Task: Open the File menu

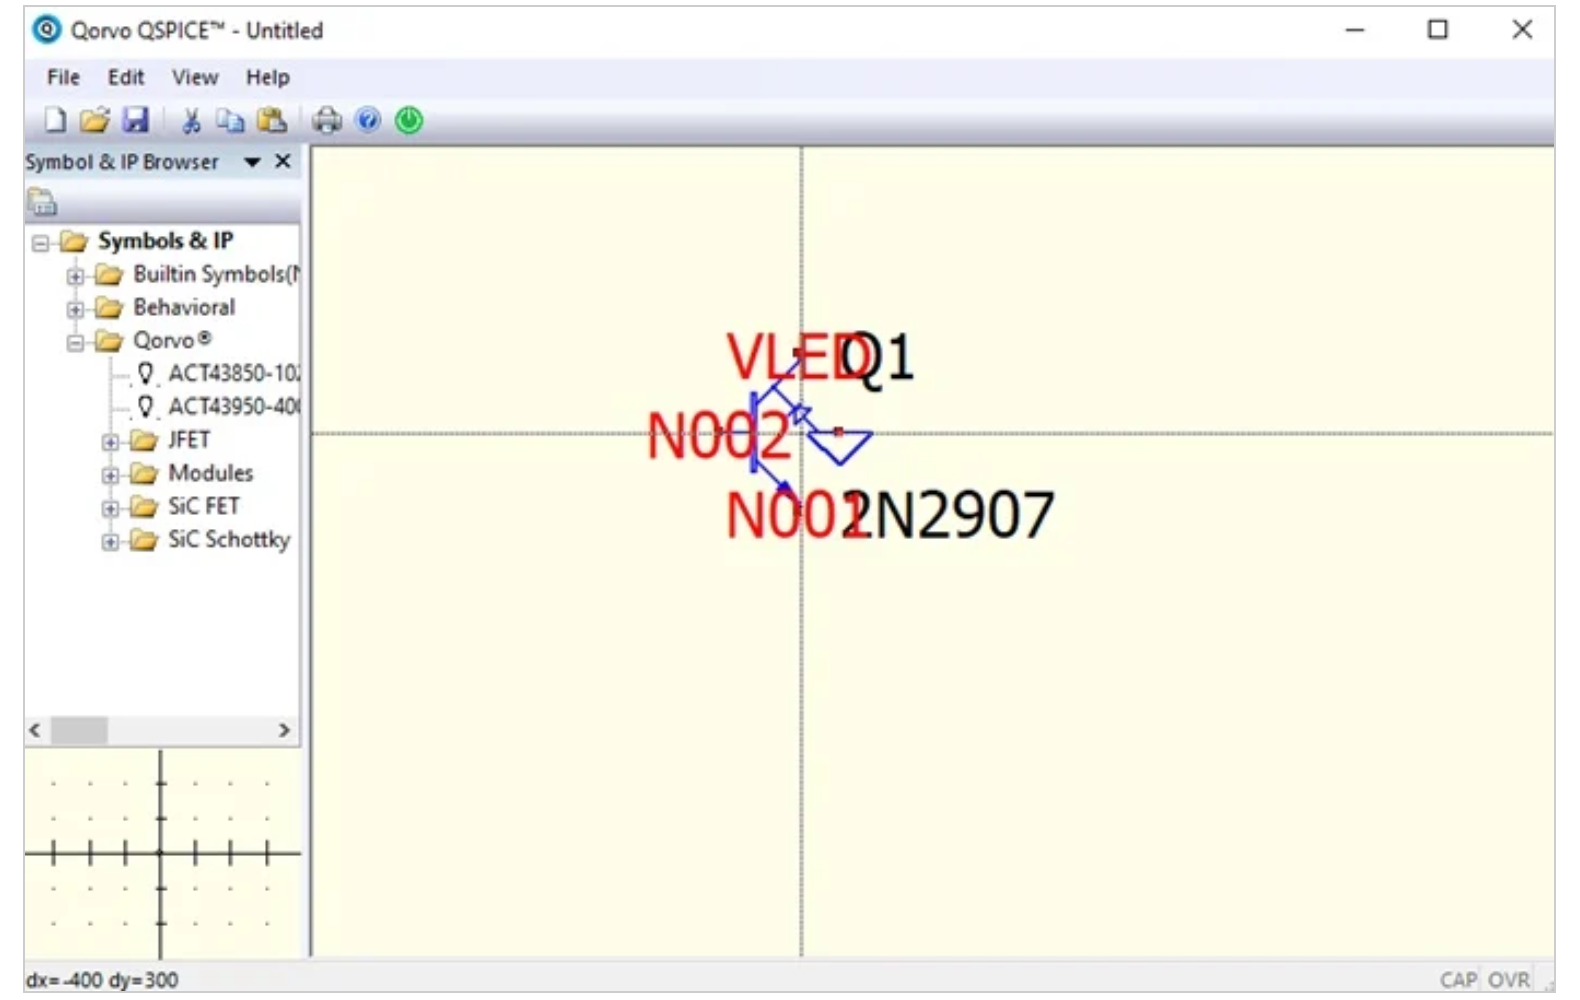Action: pos(63,77)
